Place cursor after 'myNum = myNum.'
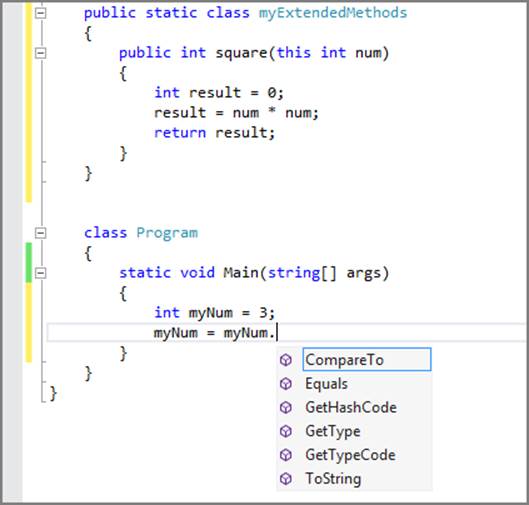Viewport: 529px width, 505px height. (x=277, y=333)
